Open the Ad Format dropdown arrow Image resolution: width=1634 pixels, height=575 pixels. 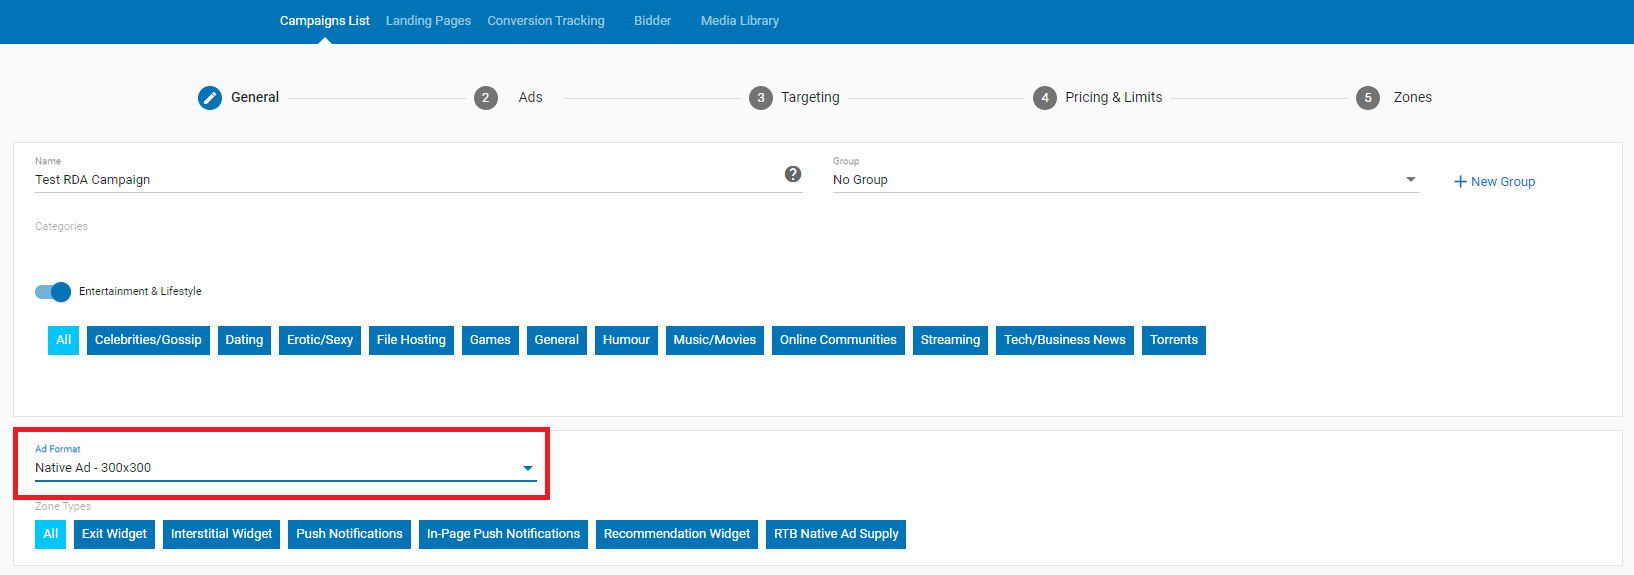tap(528, 468)
